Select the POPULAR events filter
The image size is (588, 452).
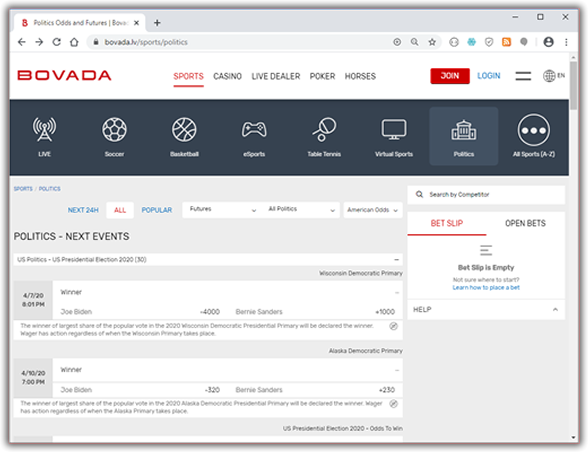157,210
